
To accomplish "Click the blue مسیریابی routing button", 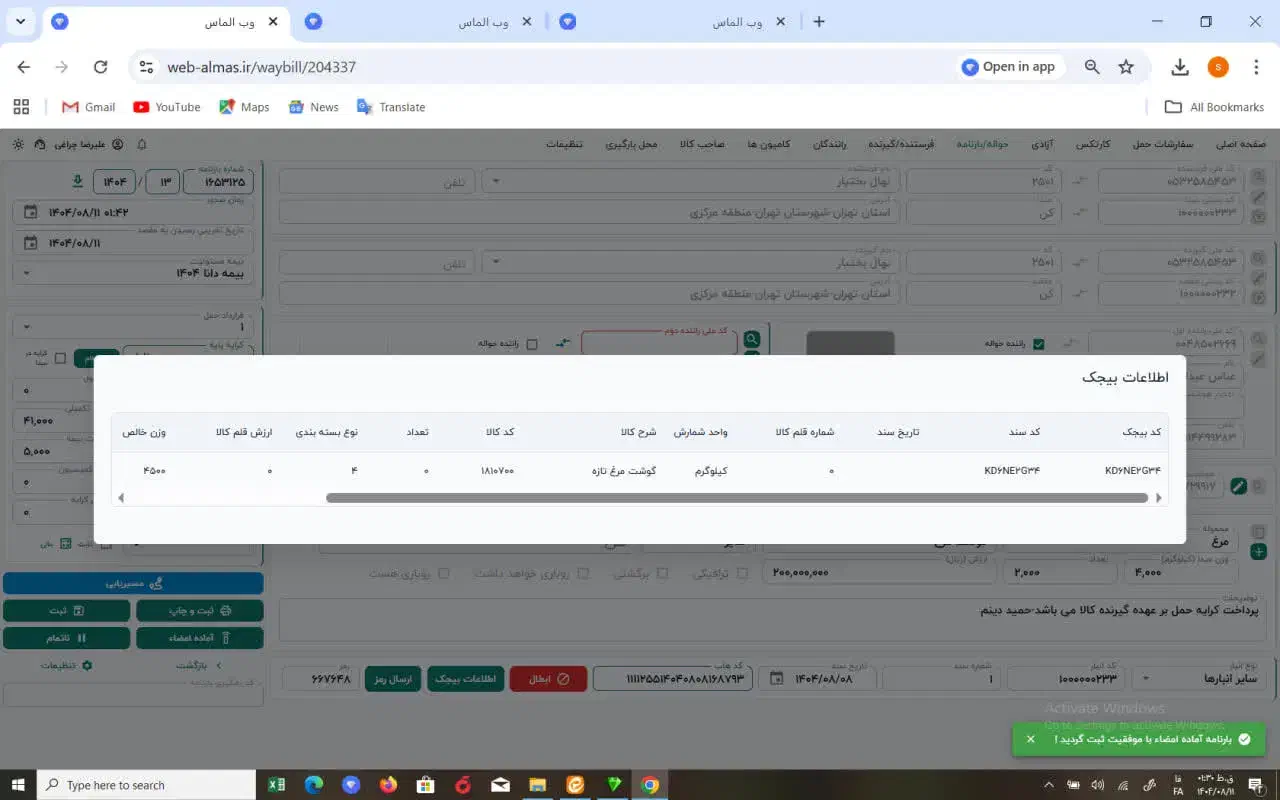I will [x=134, y=583].
